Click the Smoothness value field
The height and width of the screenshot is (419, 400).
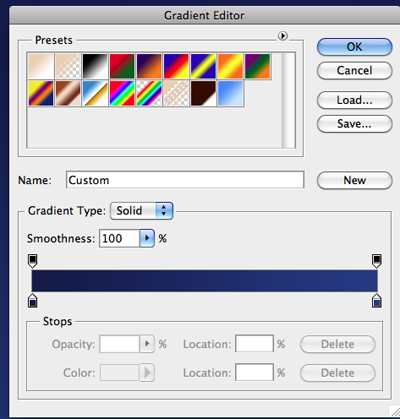(x=119, y=238)
